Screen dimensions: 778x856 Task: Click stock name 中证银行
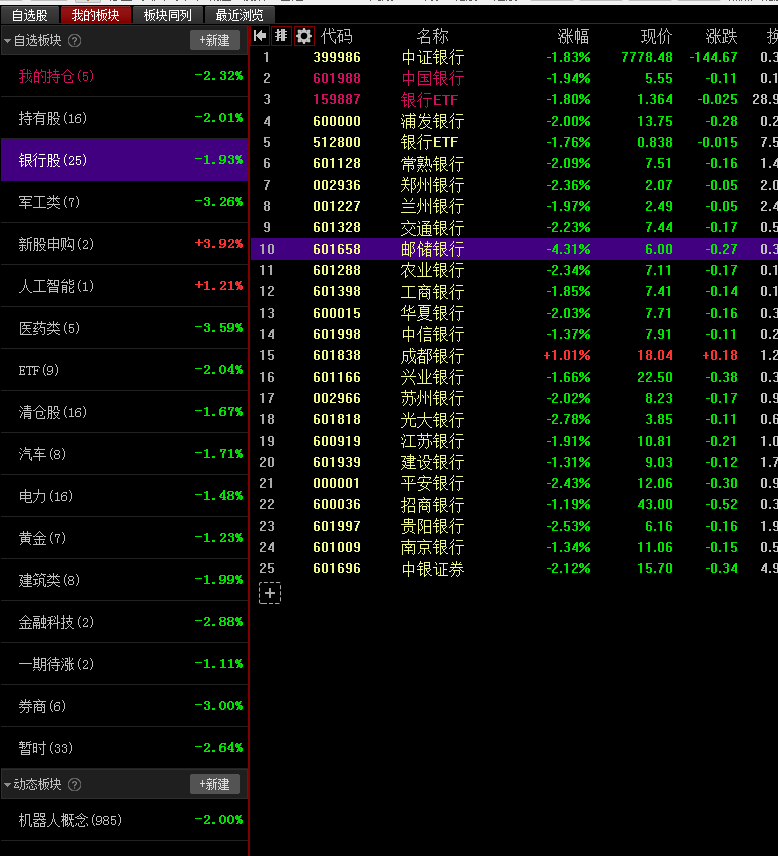click(x=432, y=57)
